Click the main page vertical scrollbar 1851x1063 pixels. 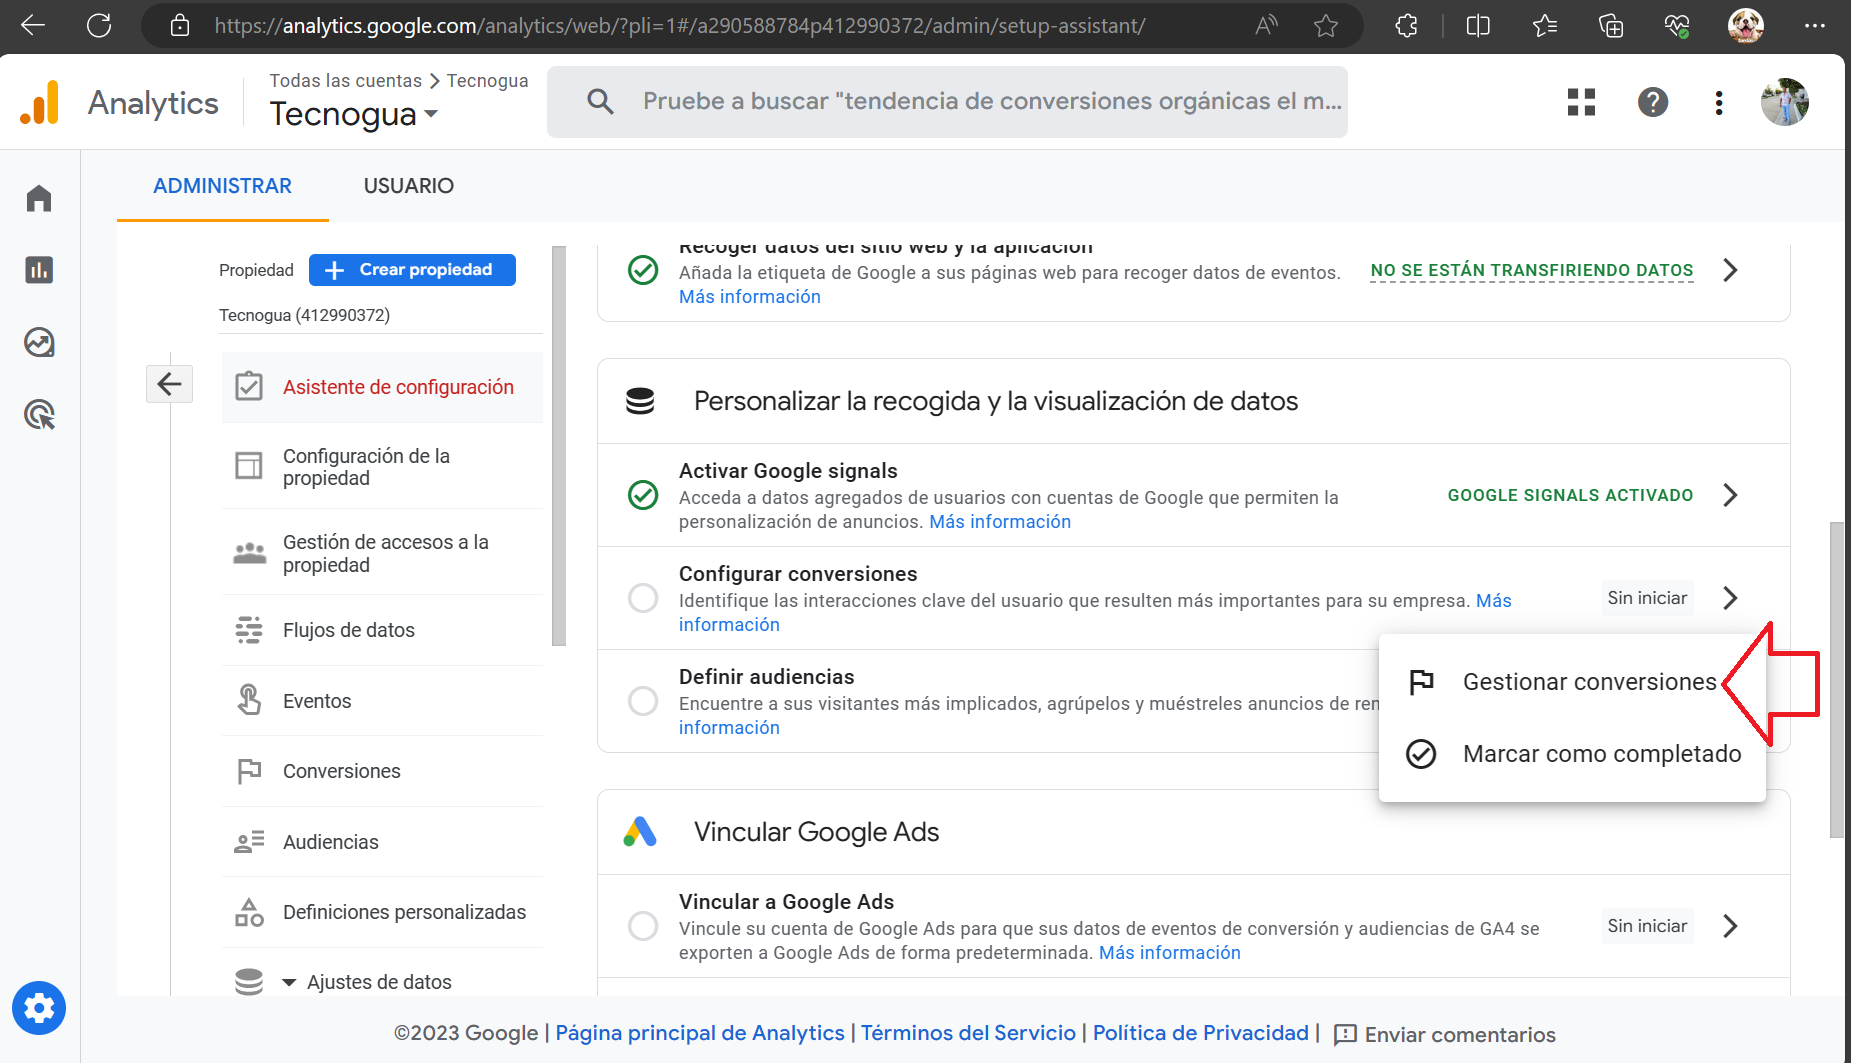click(1837, 680)
